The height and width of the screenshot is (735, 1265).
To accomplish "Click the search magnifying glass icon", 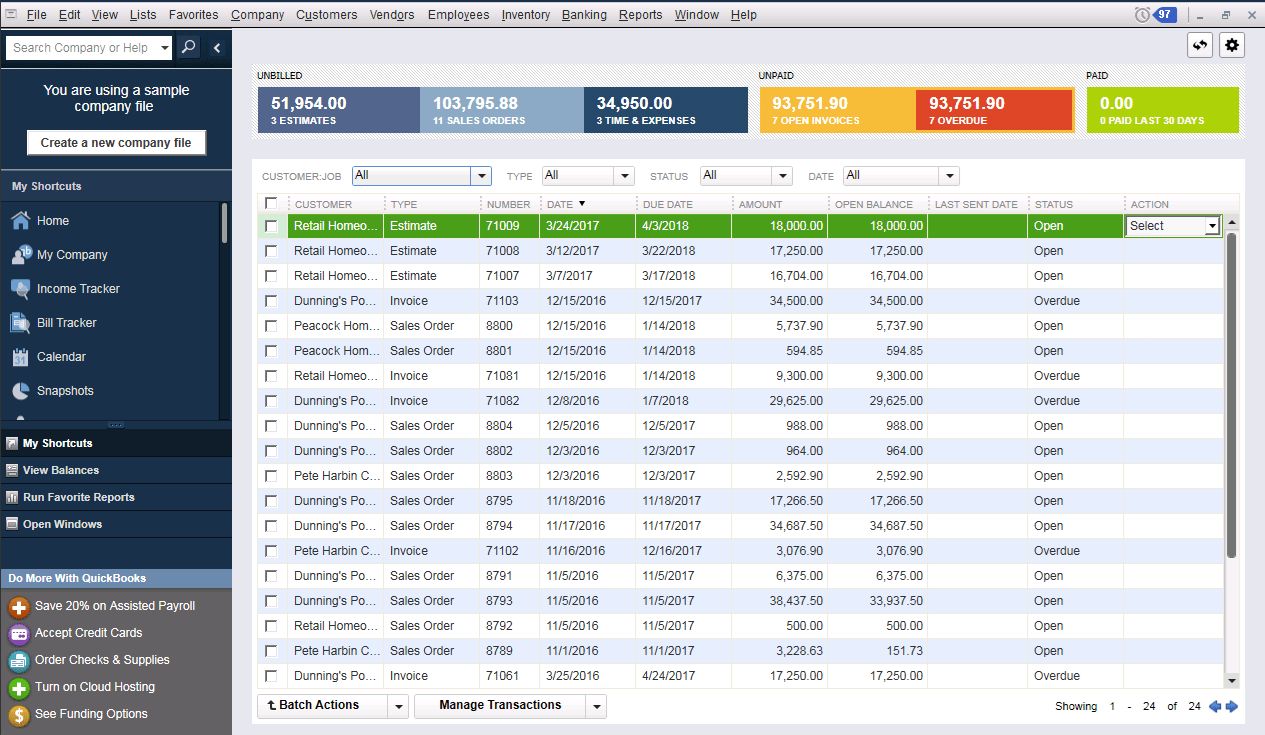I will point(189,47).
